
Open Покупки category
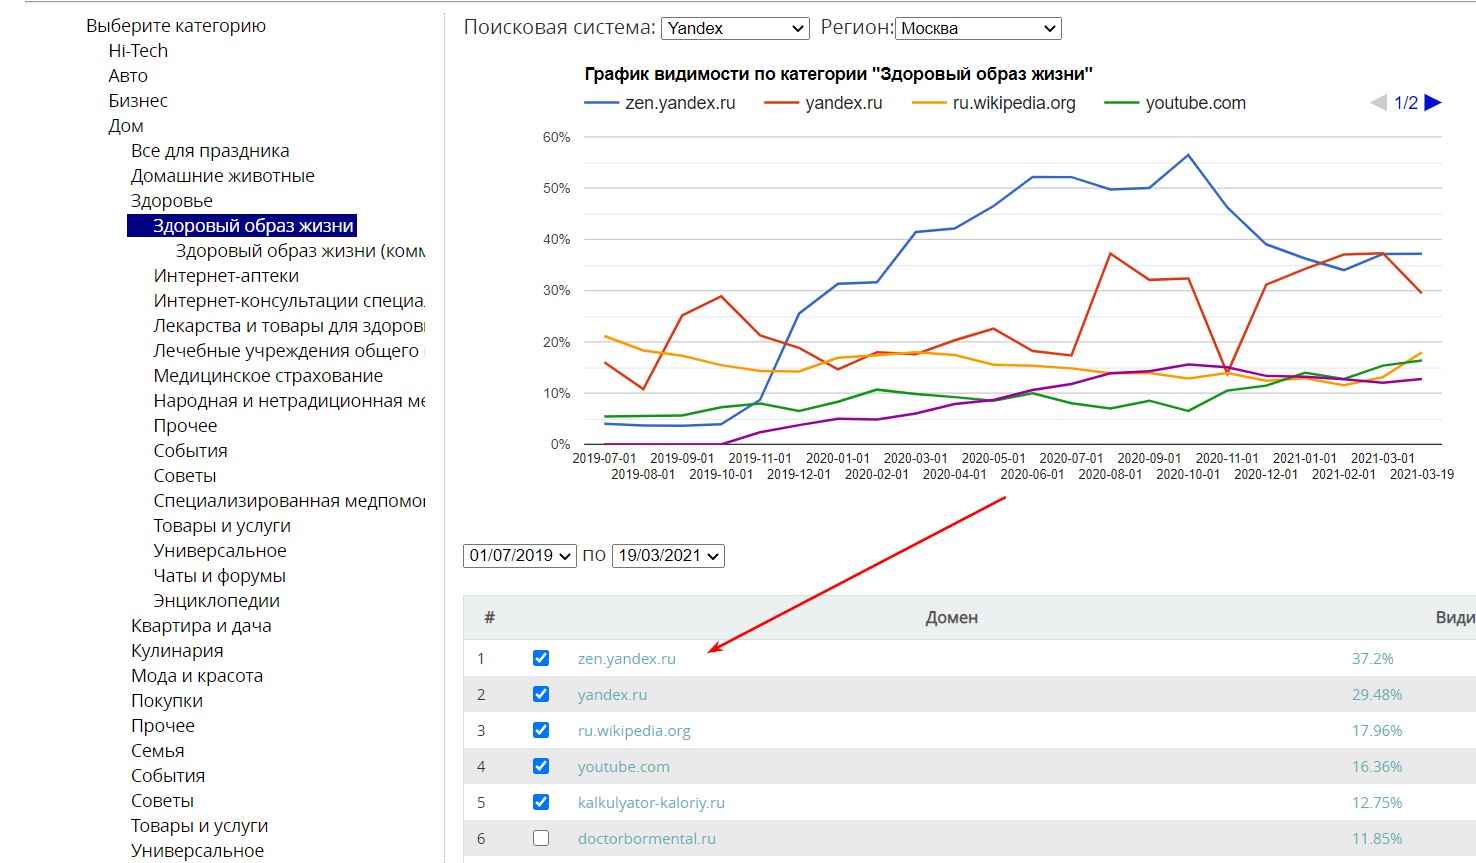click(x=166, y=700)
